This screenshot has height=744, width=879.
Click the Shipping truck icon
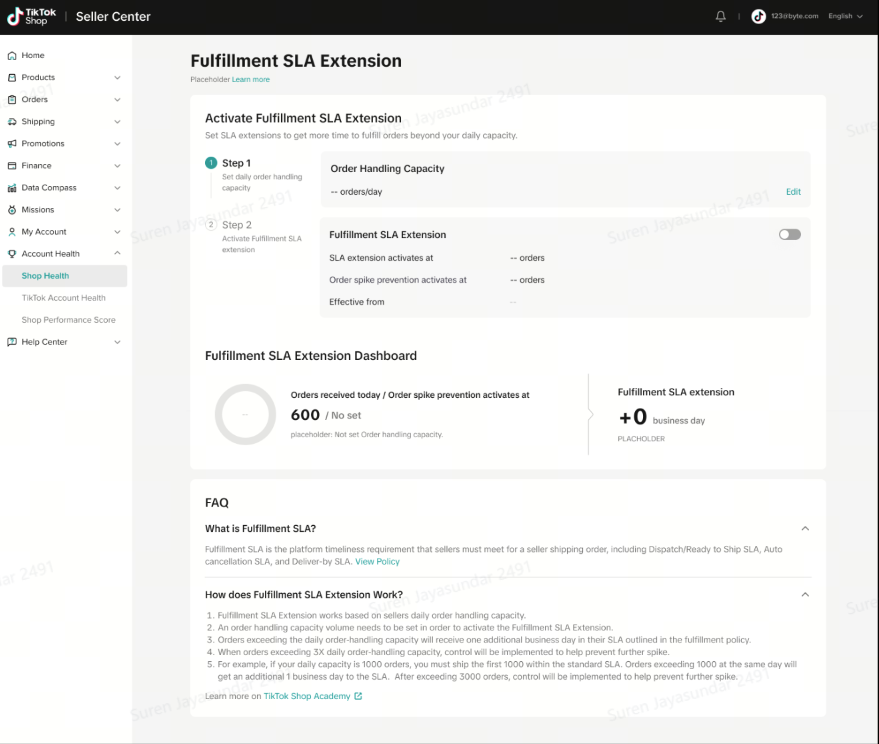tap(12, 122)
